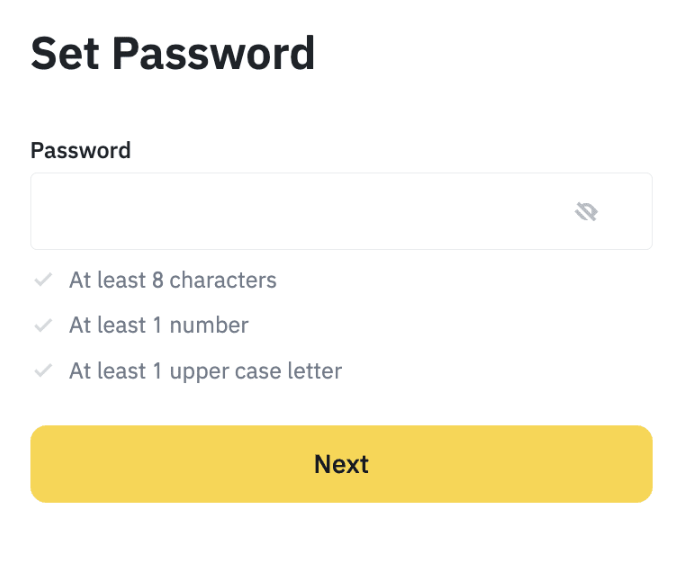Toggle password visibility with the eye icon

pos(586,211)
